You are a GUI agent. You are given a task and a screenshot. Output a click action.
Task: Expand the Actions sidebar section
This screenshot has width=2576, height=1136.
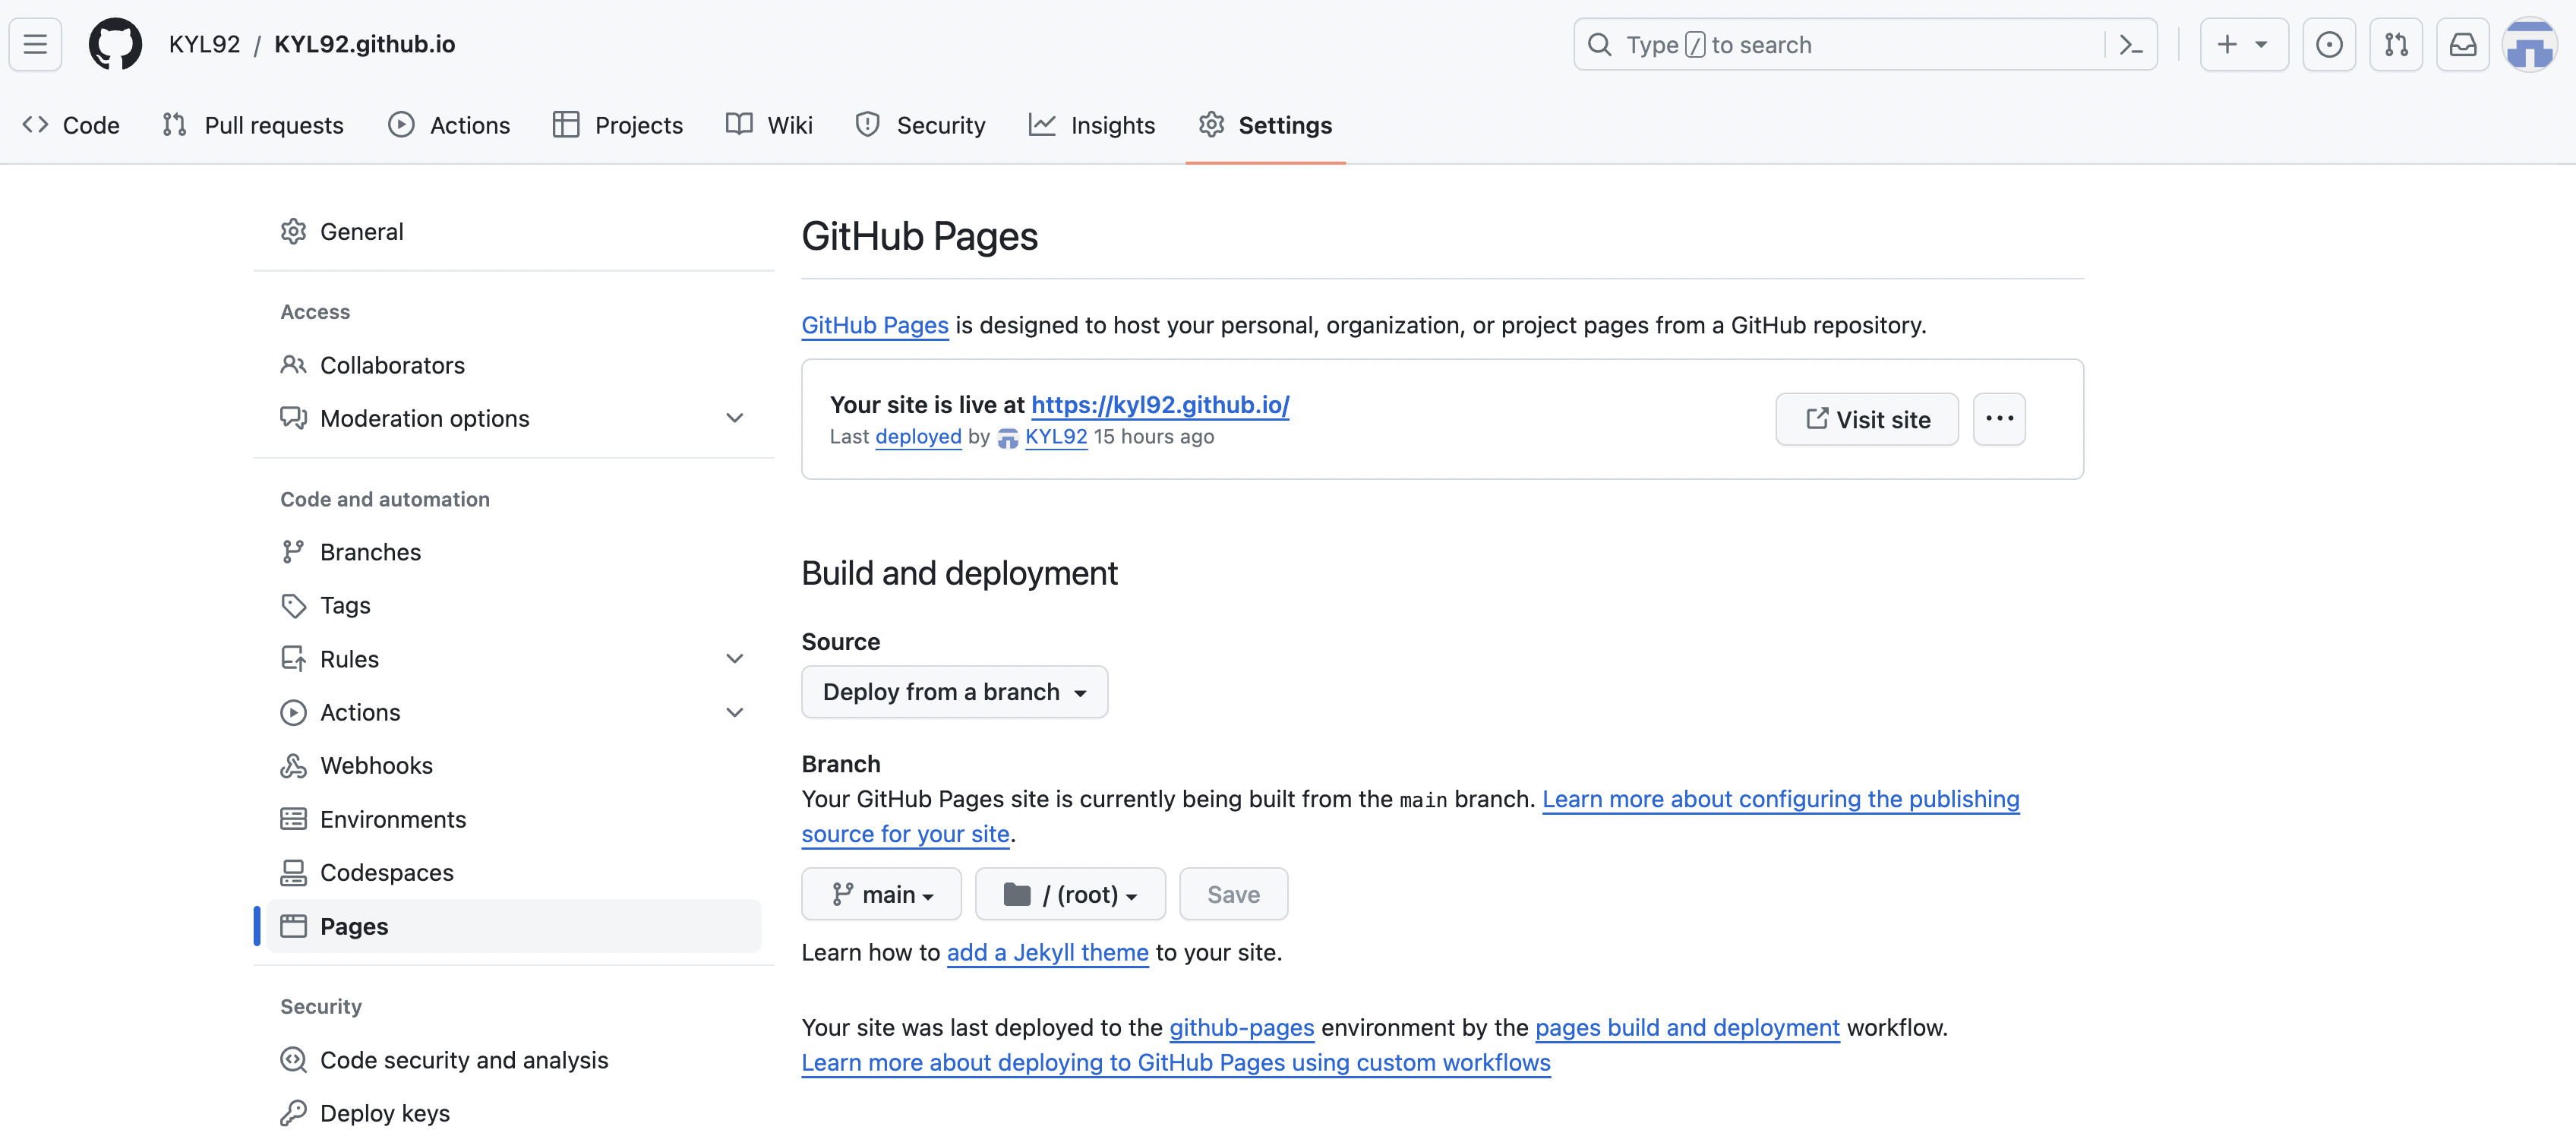coord(514,712)
